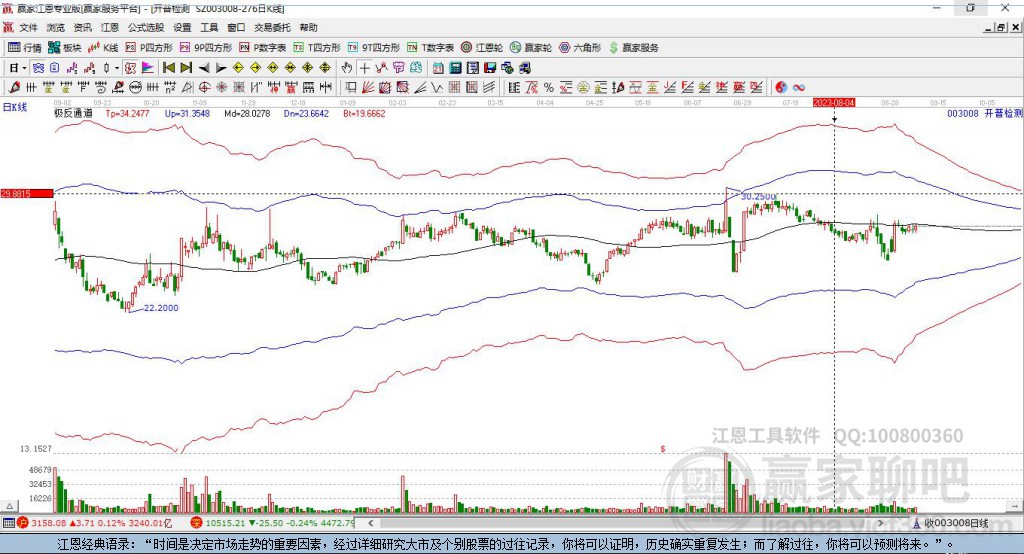
Task: Open the 江恩轮 Gann wheel
Action: point(482,48)
